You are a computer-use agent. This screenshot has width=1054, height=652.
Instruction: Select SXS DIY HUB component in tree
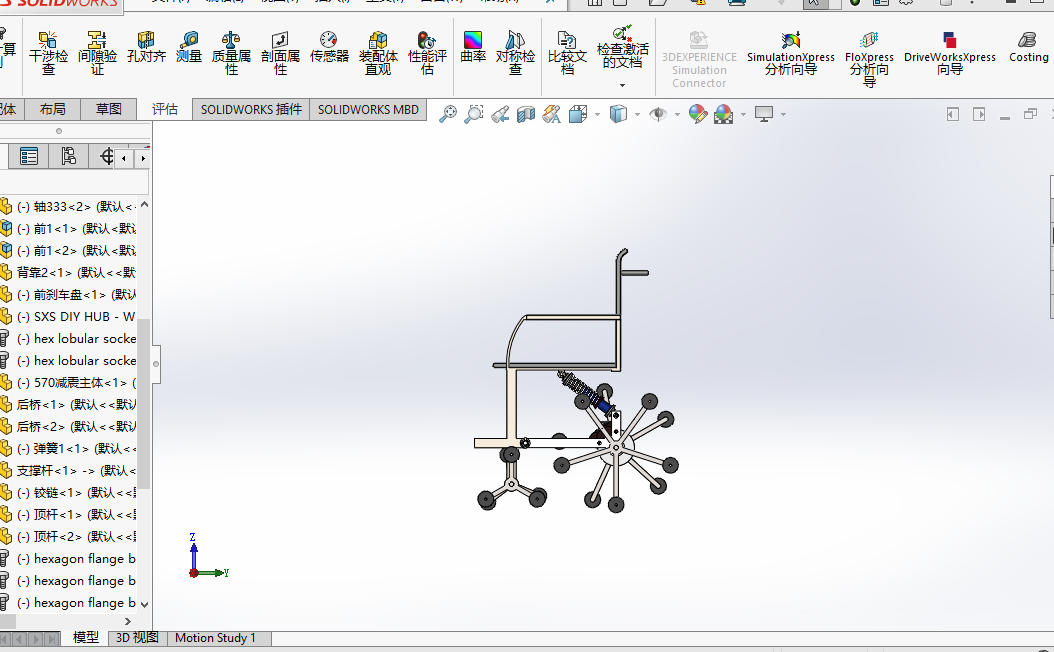(x=69, y=317)
